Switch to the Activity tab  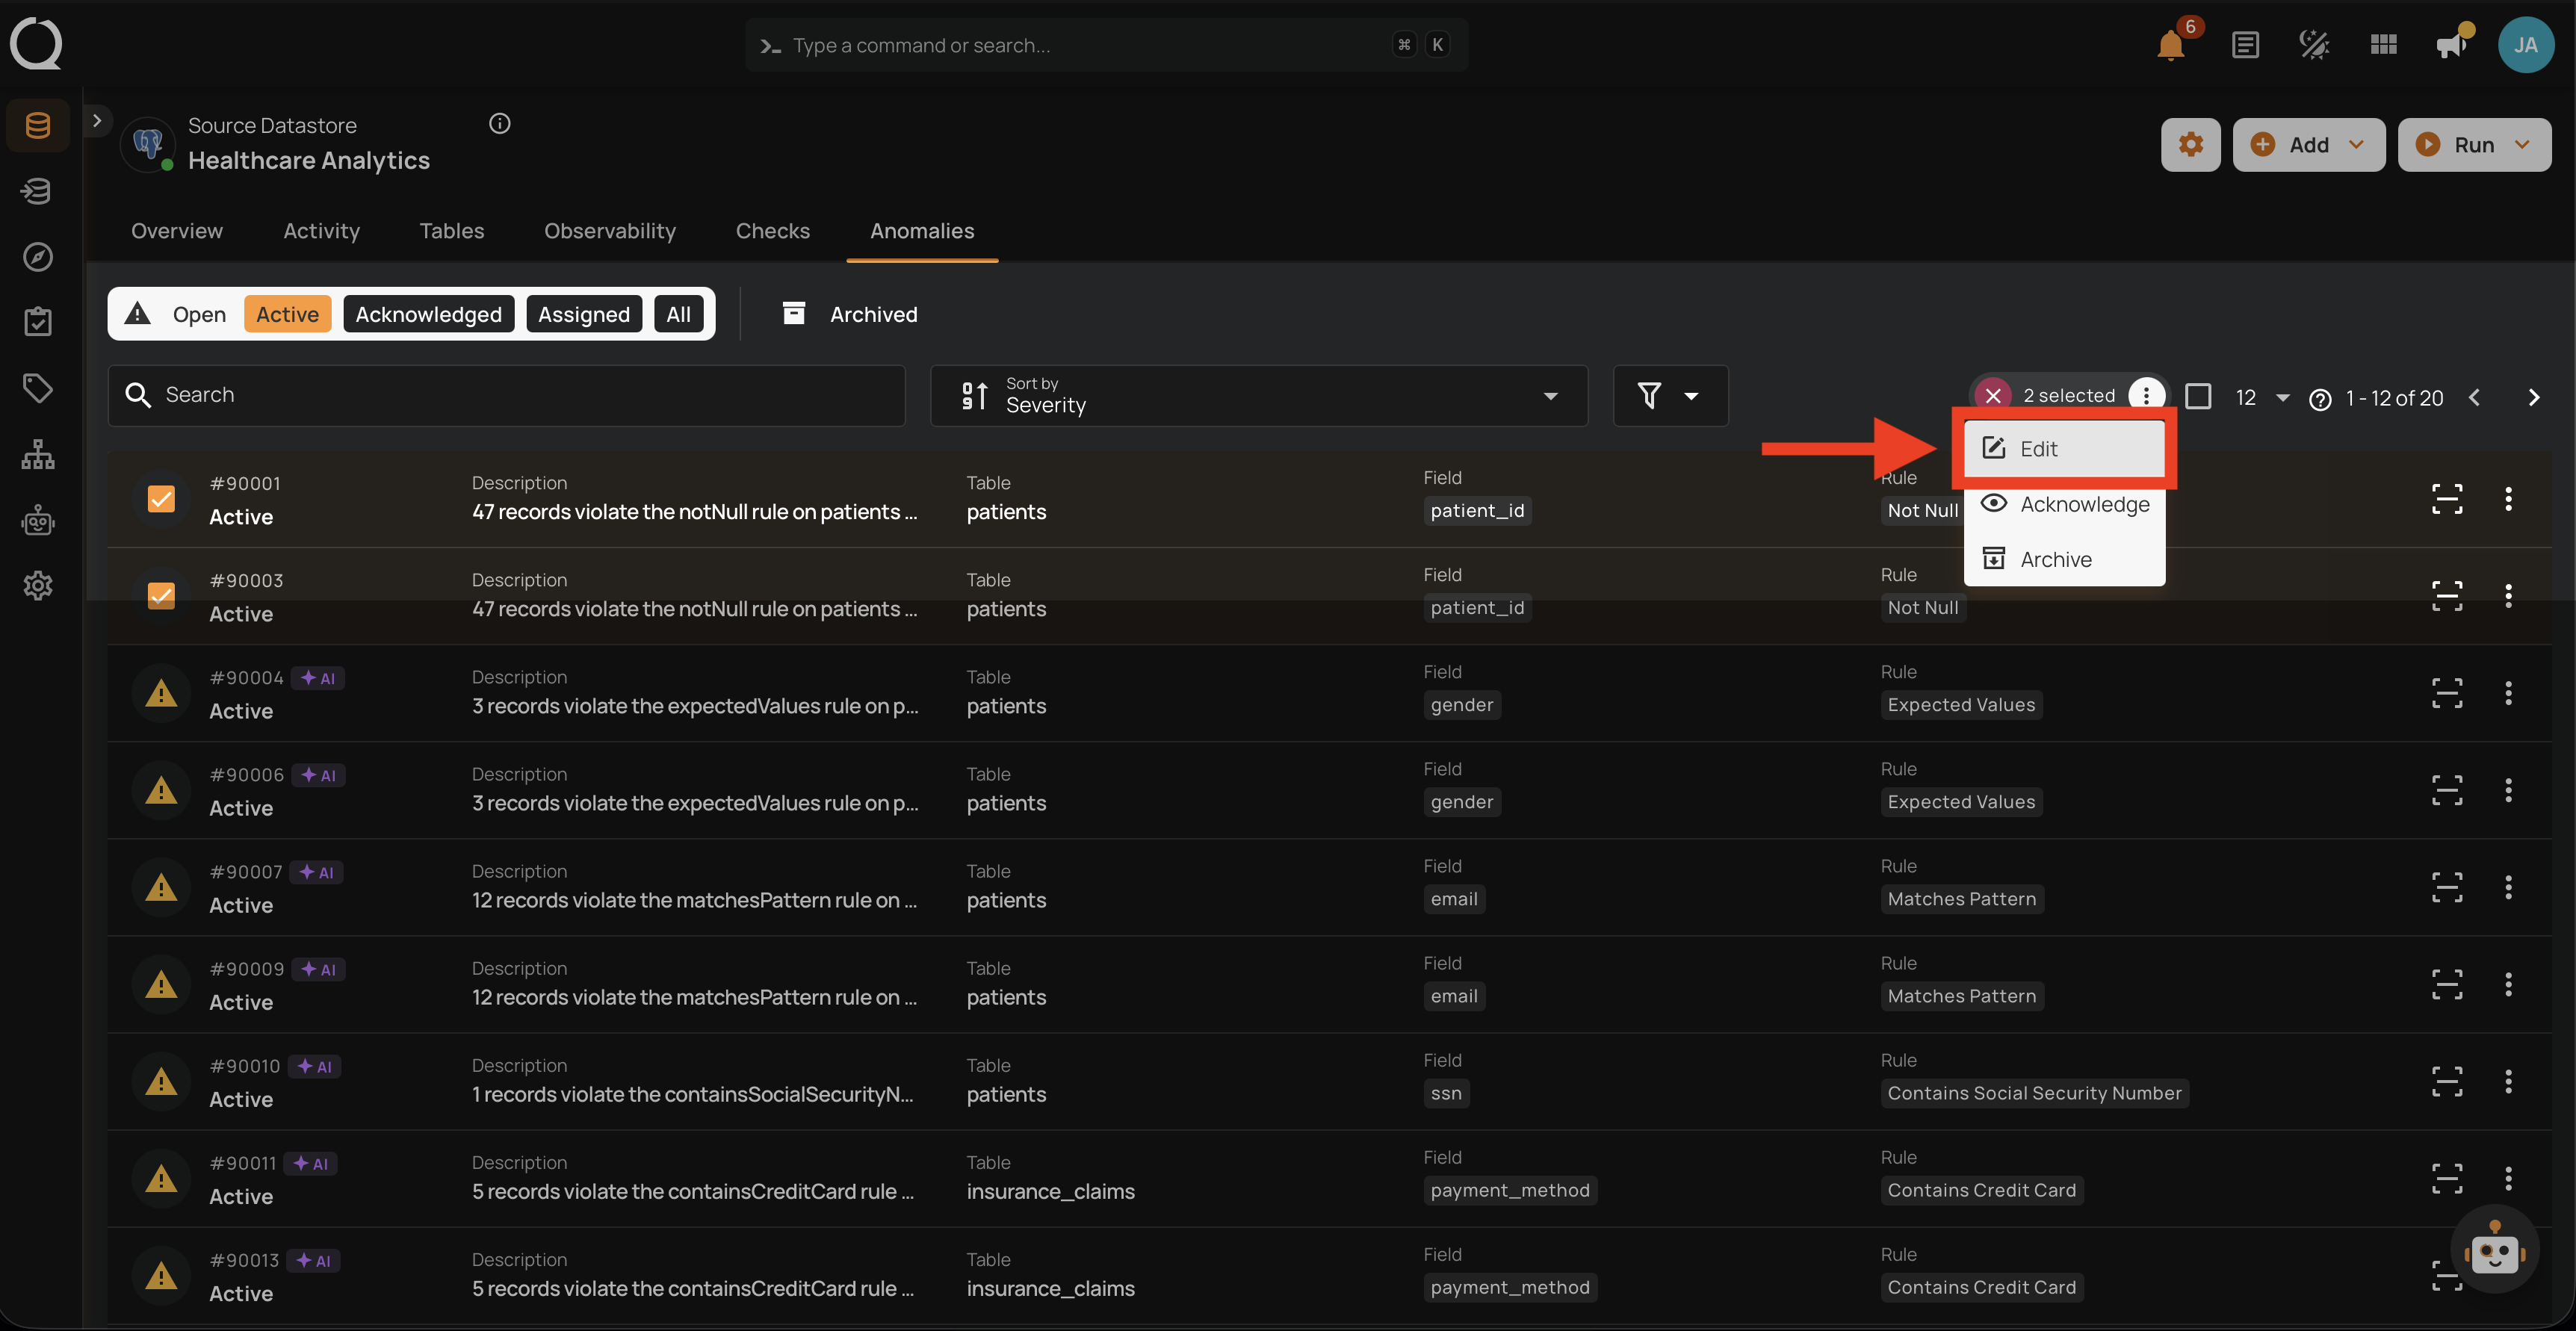[321, 231]
